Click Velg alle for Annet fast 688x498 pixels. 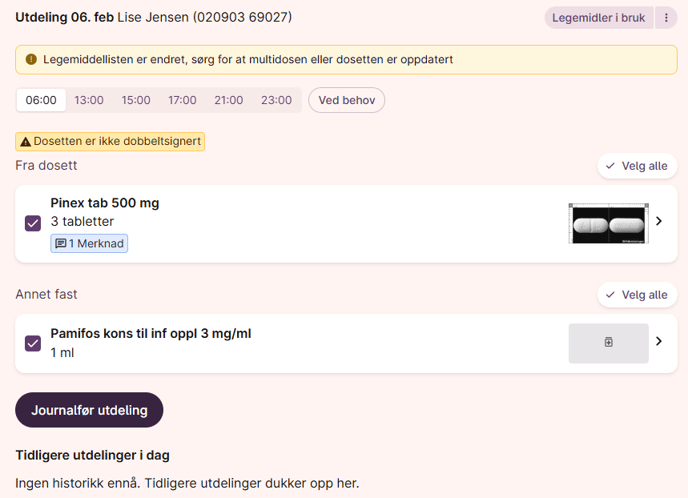pyautogui.click(x=637, y=295)
